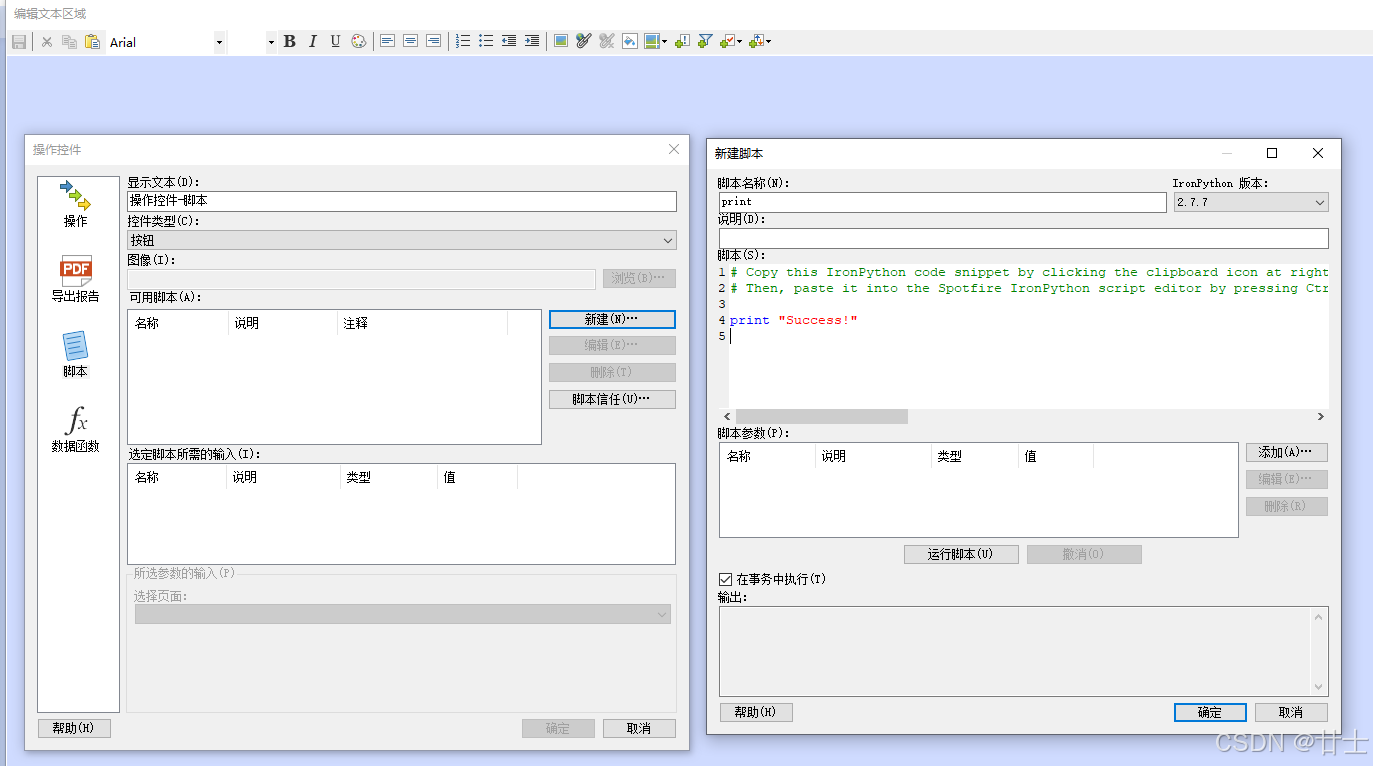Toggle Bold formatting
The width and height of the screenshot is (1373, 766).
(x=290, y=42)
